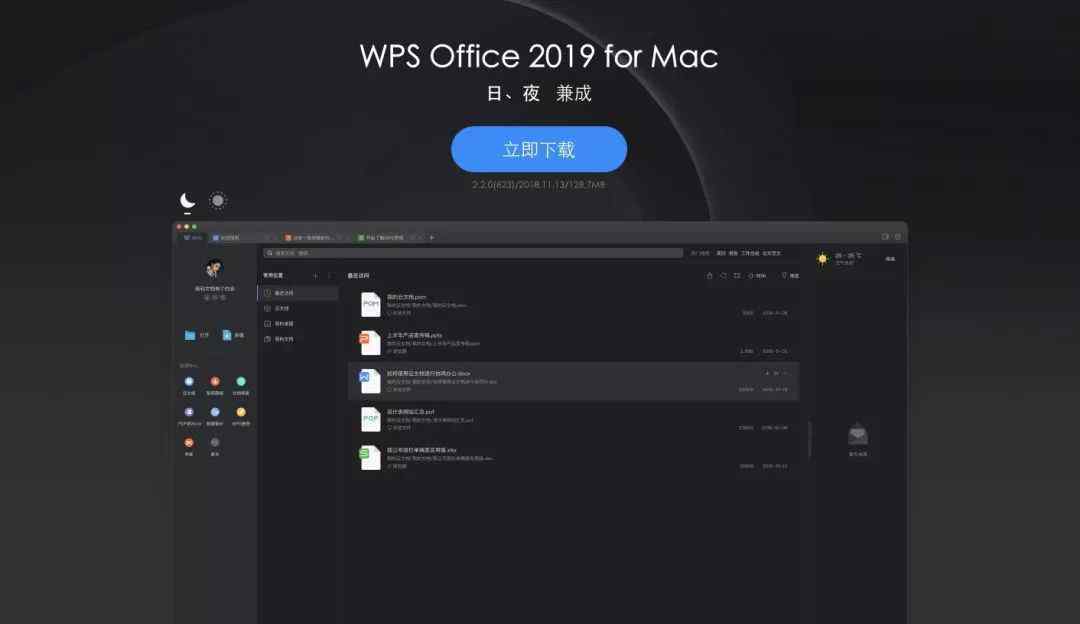Open the user avatar profile
Screen dimensions: 1080x624
point(214,269)
